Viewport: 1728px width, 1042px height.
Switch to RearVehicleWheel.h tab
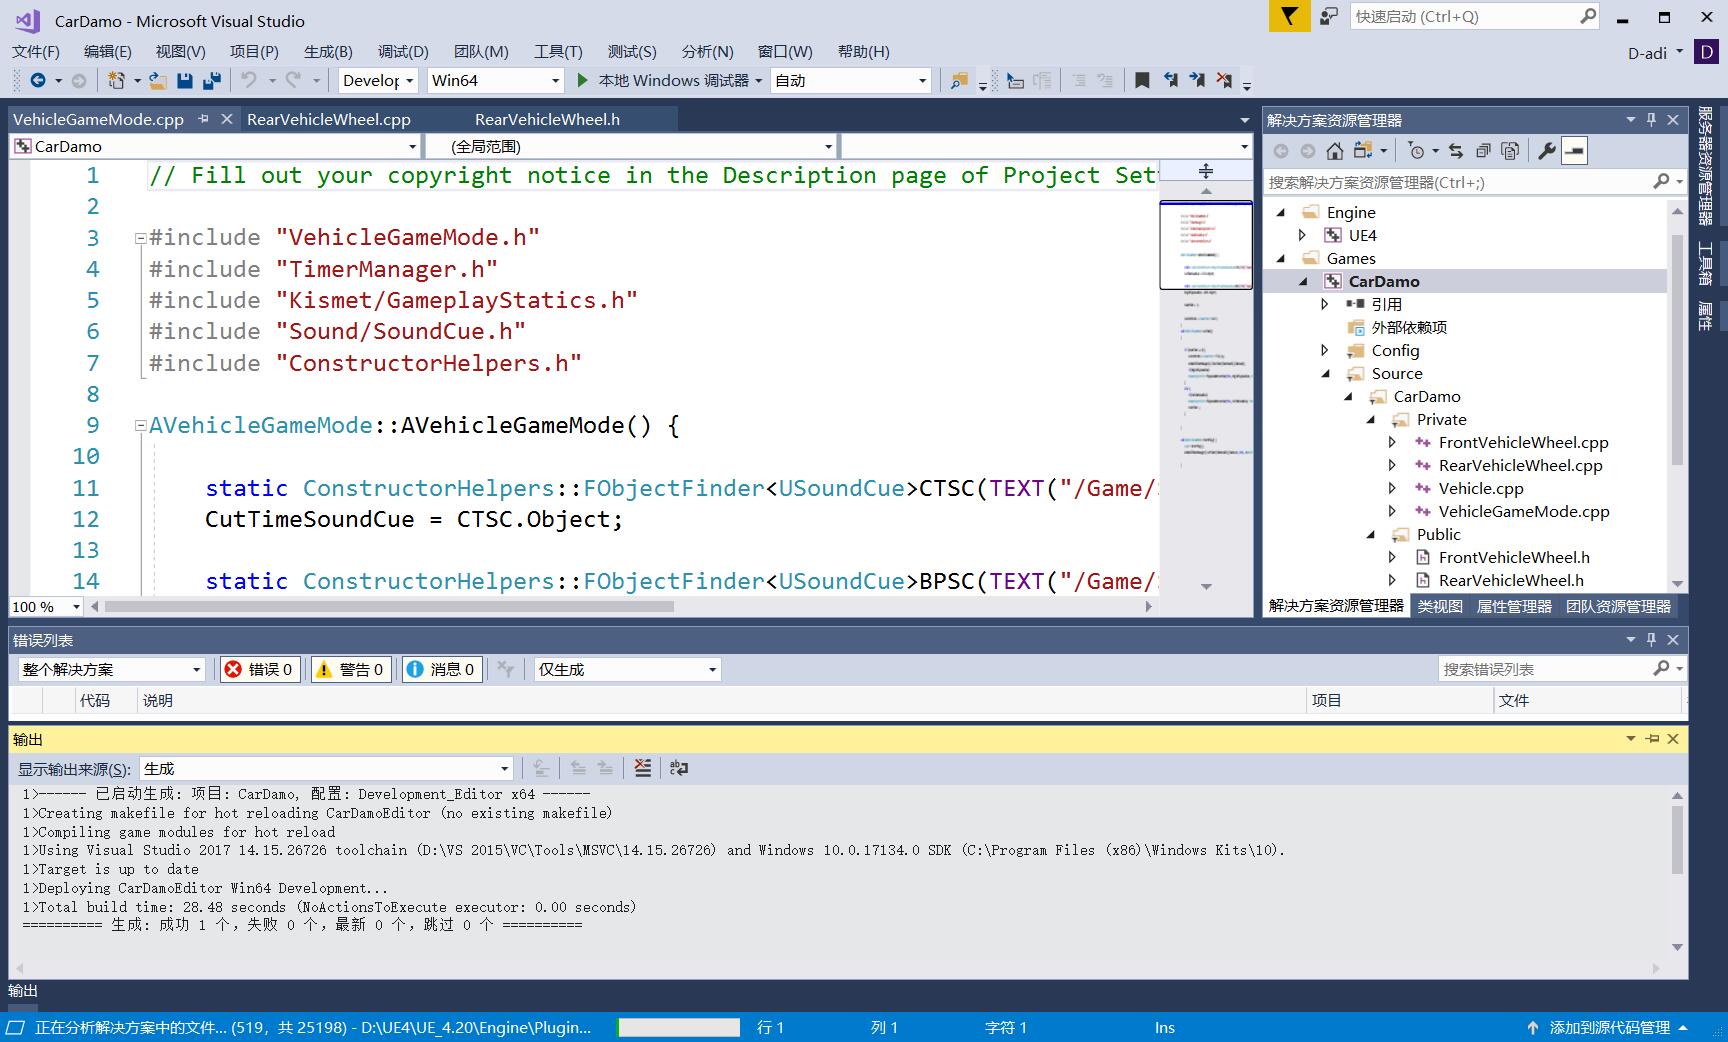[547, 119]
